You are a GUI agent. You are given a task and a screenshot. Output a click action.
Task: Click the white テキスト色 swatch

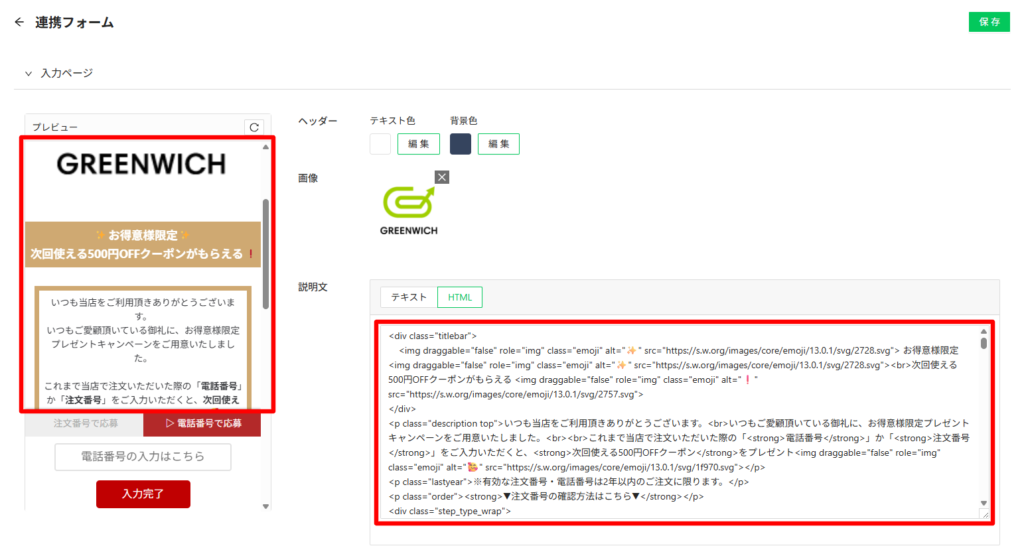pyautogui.click(x=380, y=144)
